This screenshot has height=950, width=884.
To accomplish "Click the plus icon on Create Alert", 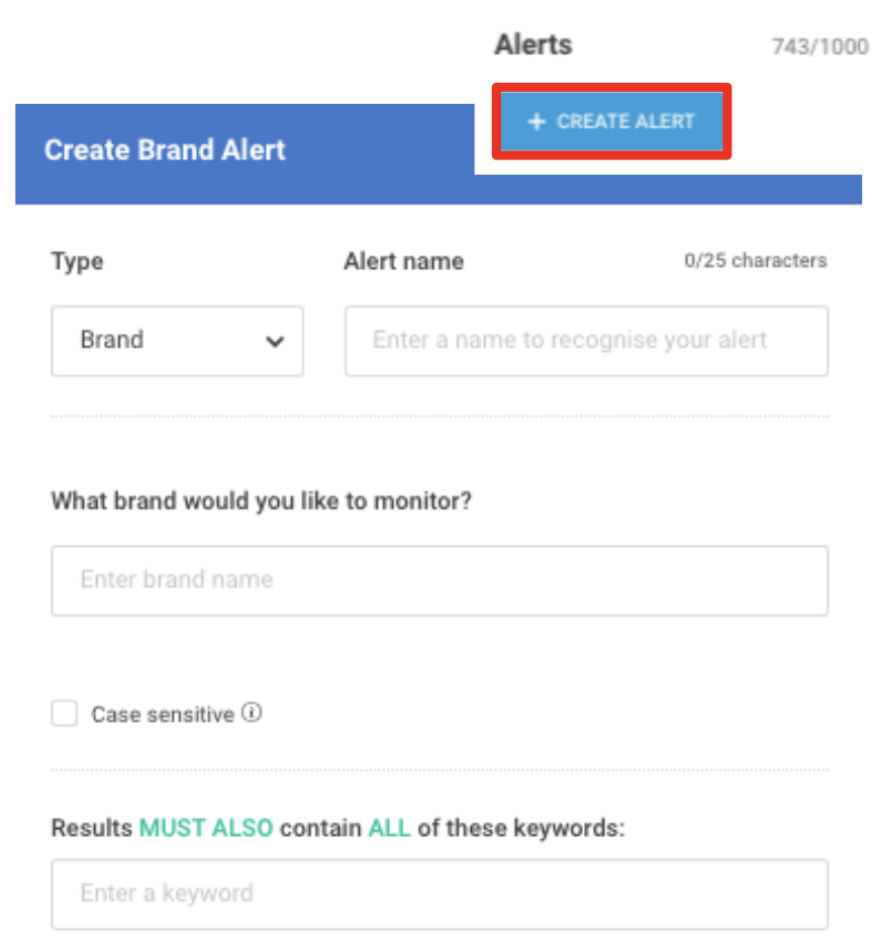I will click(x=537, y=122).
